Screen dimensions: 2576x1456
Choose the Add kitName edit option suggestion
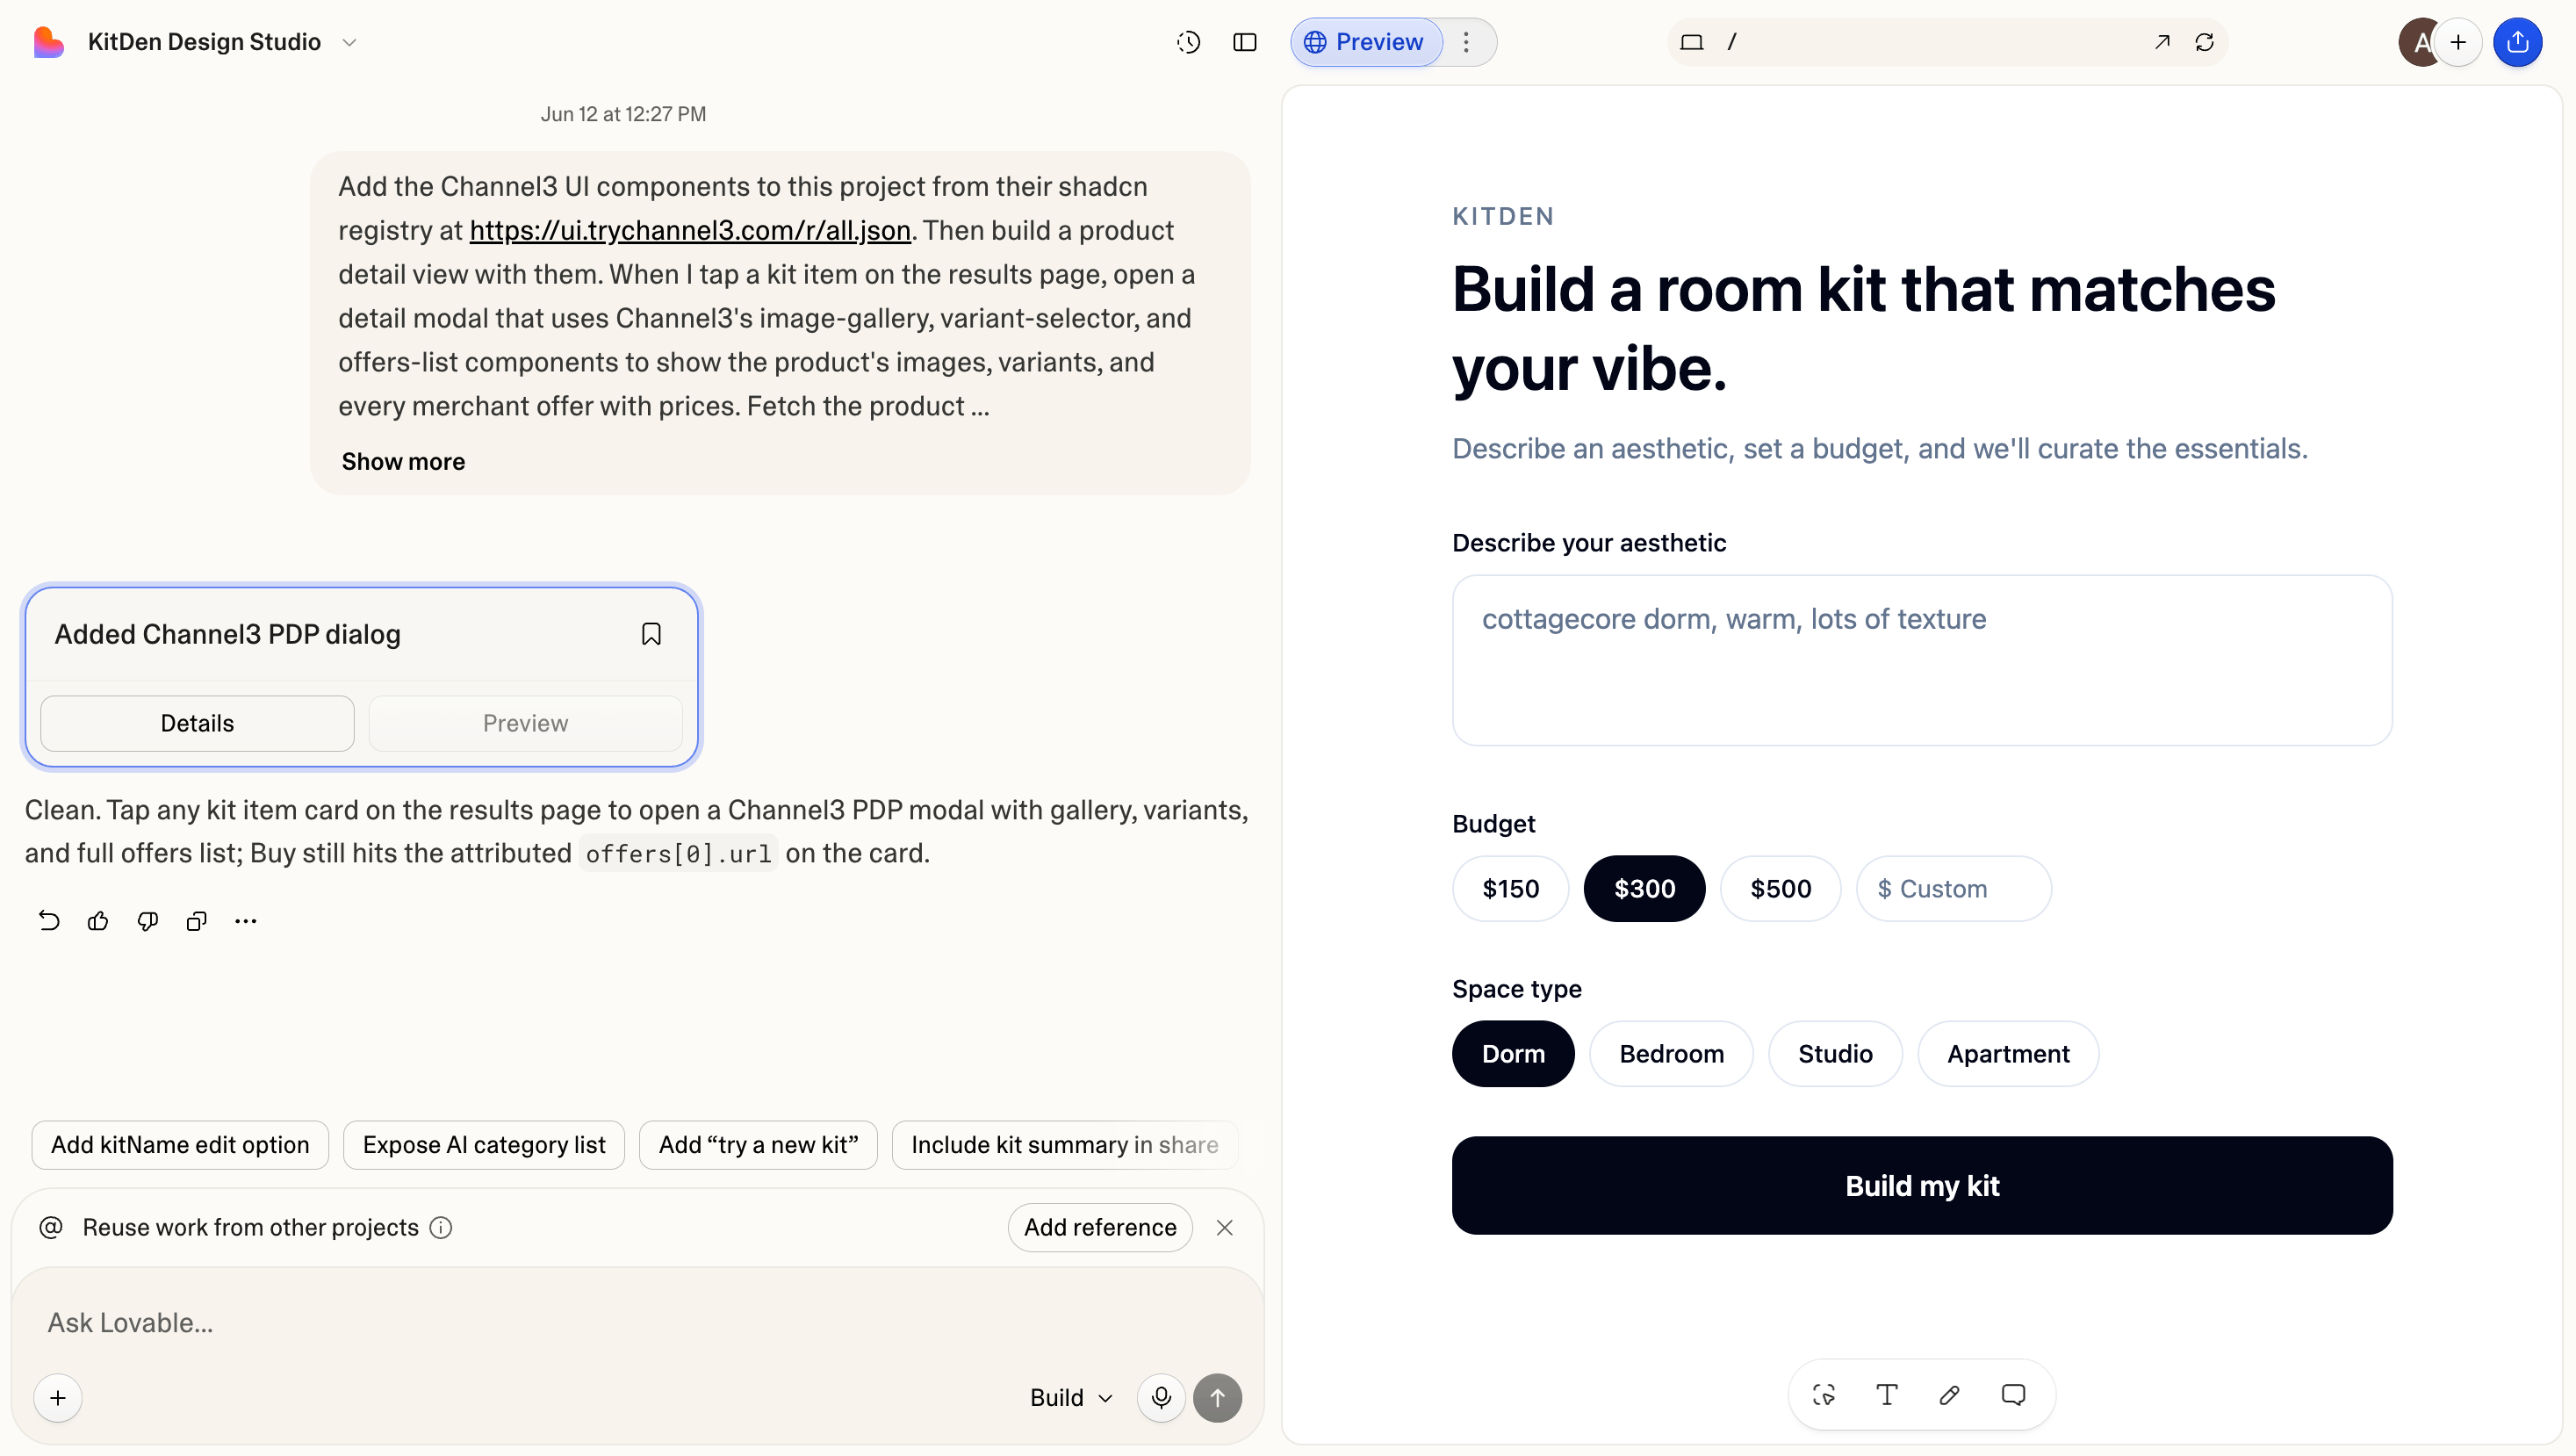pos(180,1145)
